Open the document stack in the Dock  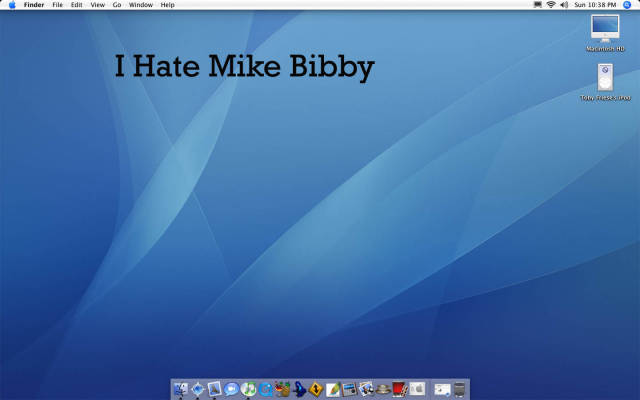tap(442, 389)
